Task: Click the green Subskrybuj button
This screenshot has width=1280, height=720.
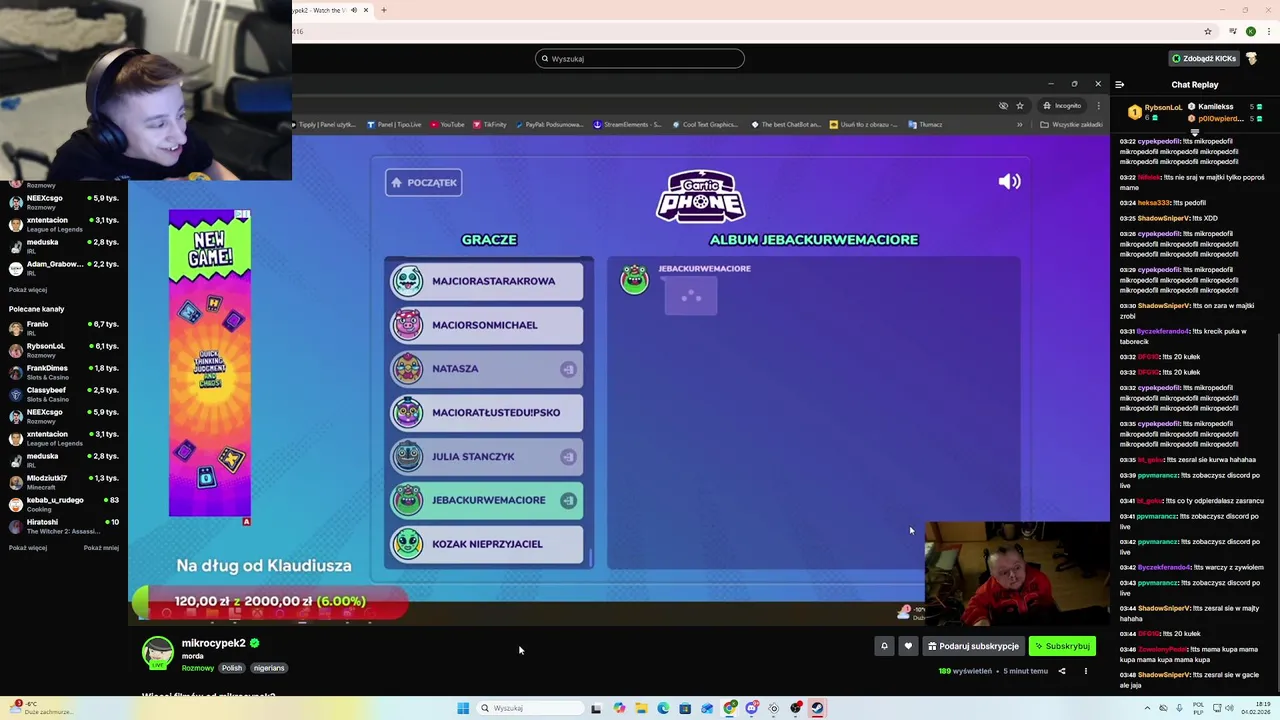Action: 1062,646
